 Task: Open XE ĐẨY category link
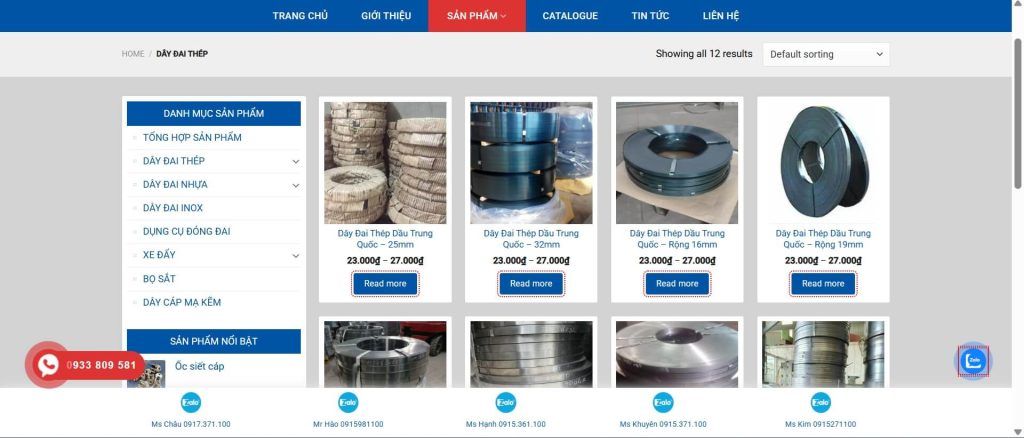tap(159, 255)
